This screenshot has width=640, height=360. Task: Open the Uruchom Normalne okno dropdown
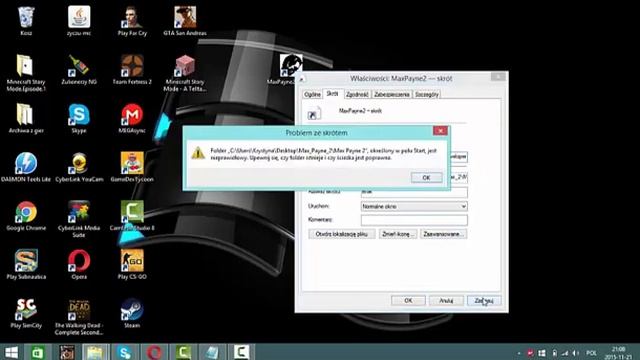pos(414,207)
